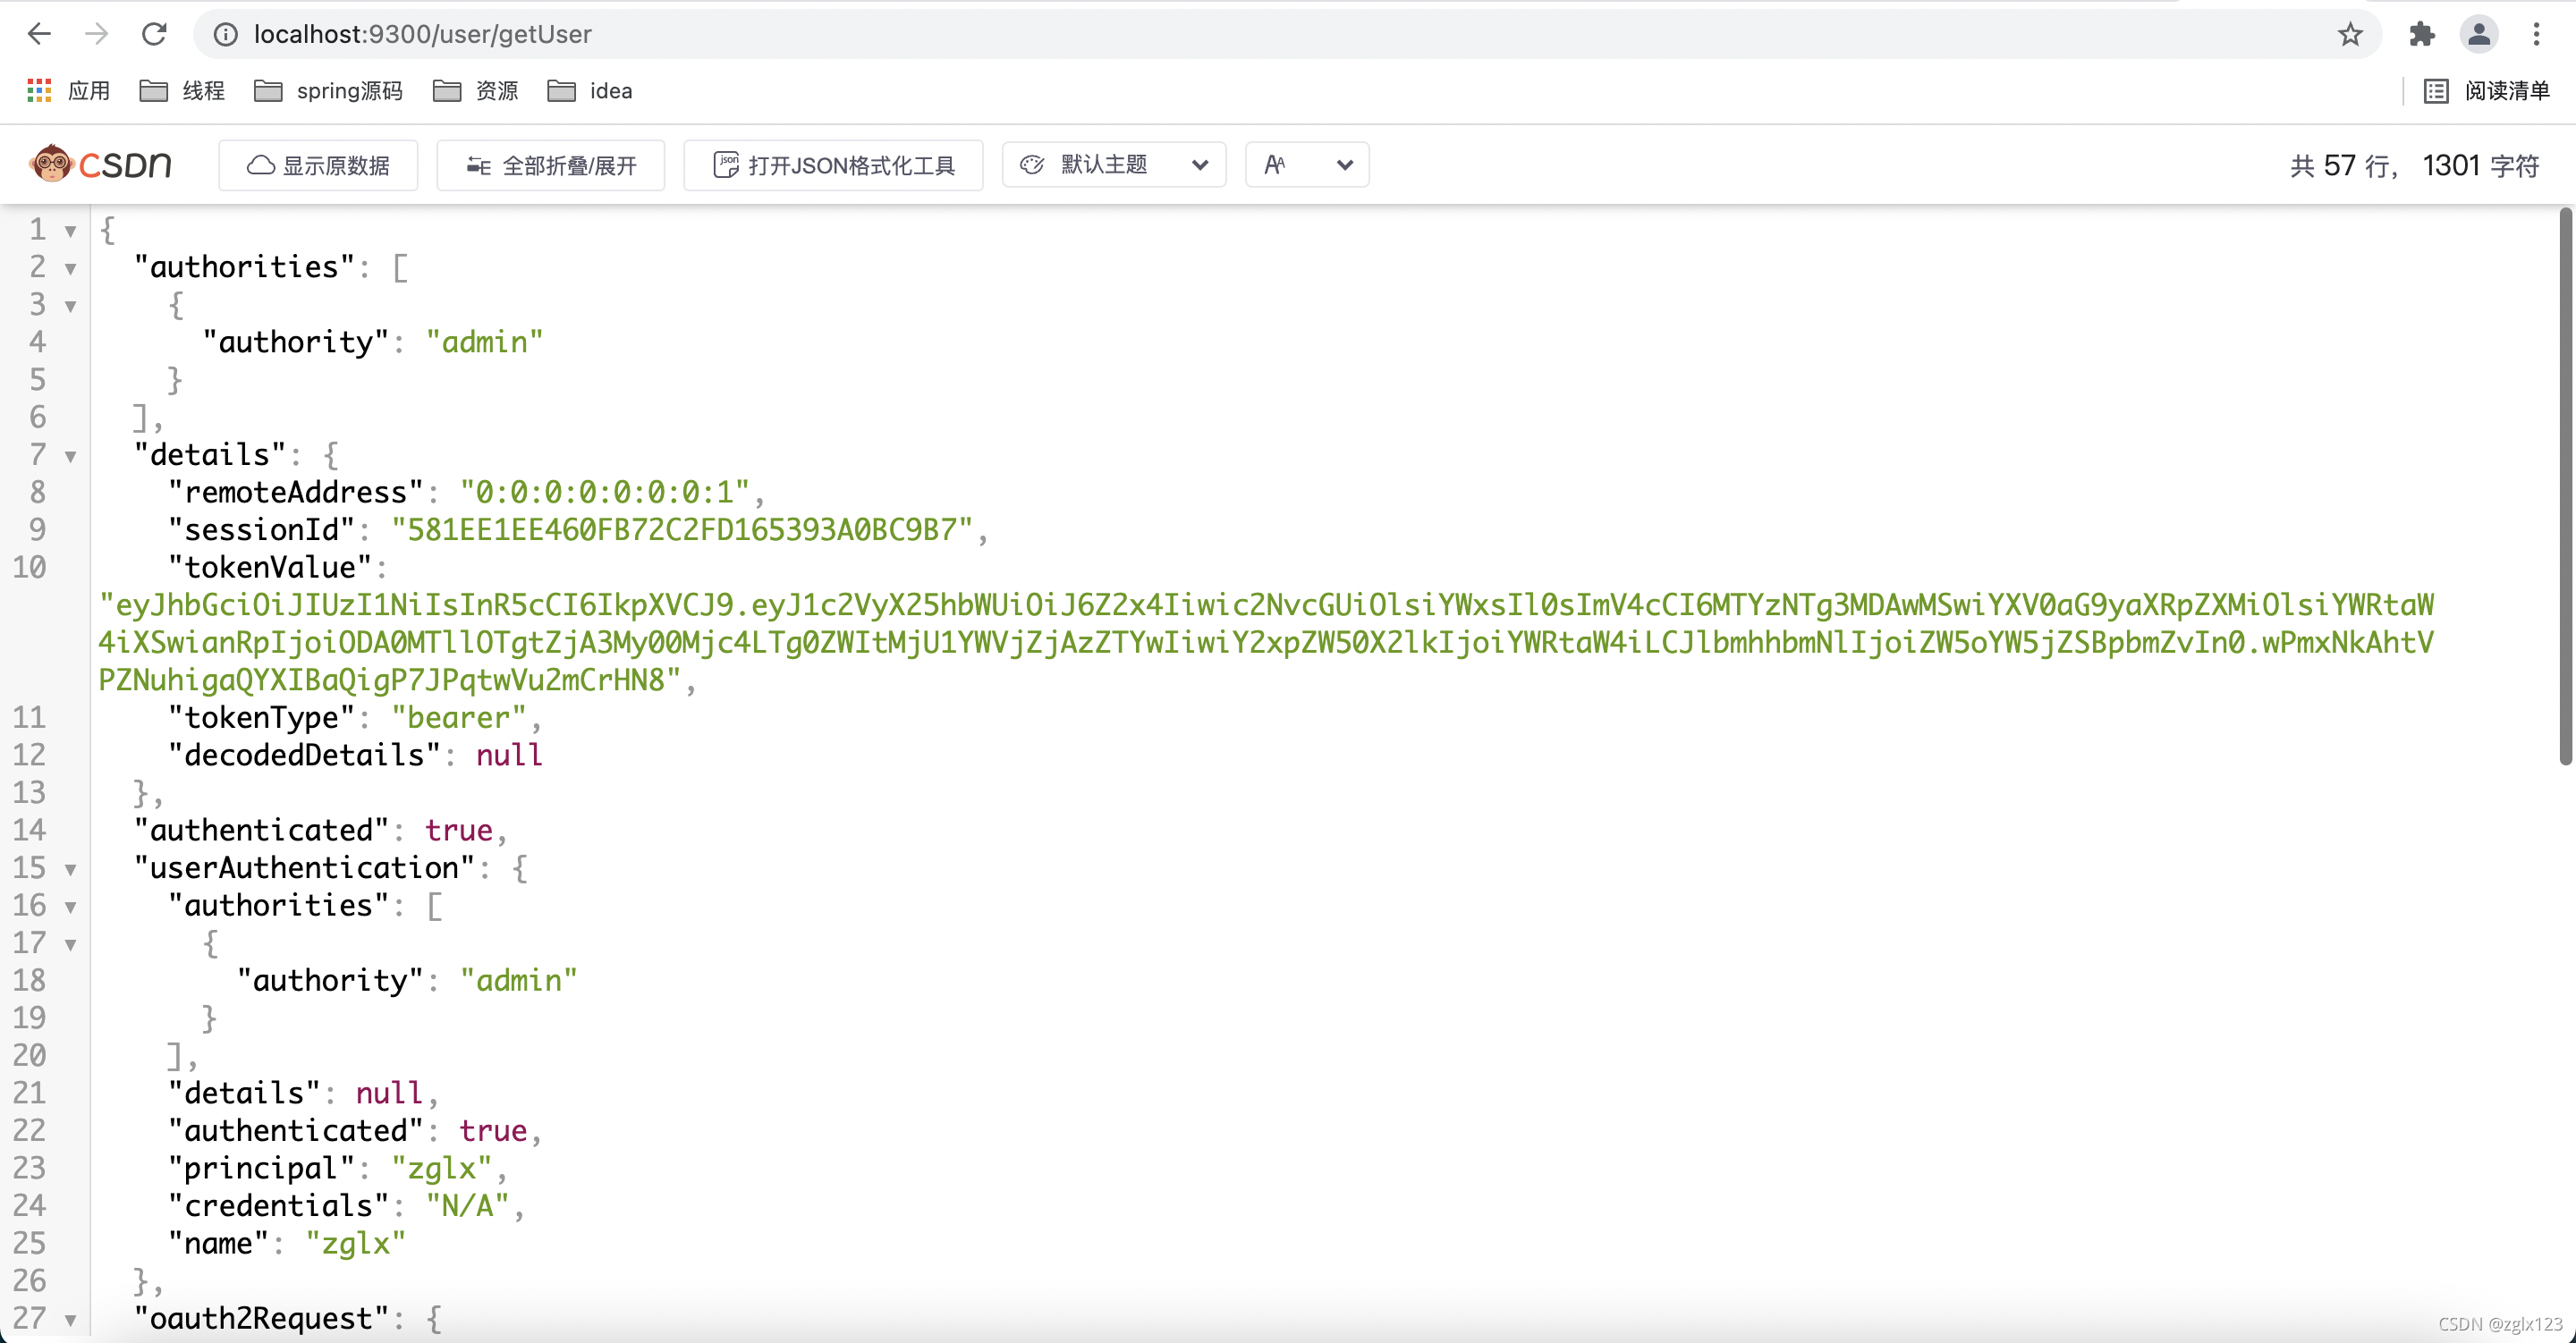Collapse the authorities array at line 2

click(x=71, y=268)
